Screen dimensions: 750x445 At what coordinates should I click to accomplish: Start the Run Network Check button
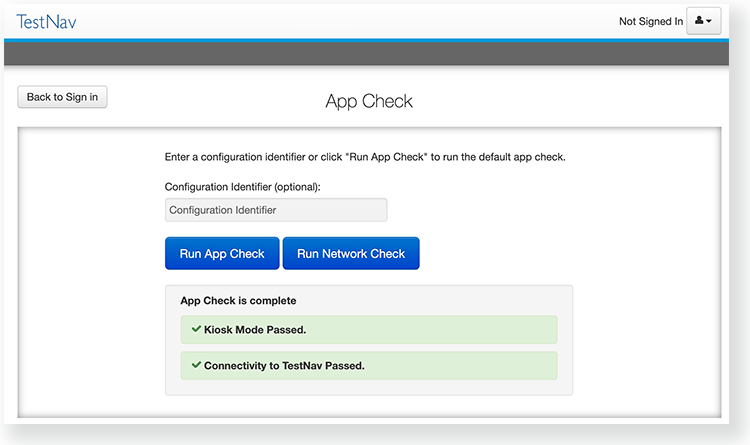pyautogui.click(x=351, y=254)
